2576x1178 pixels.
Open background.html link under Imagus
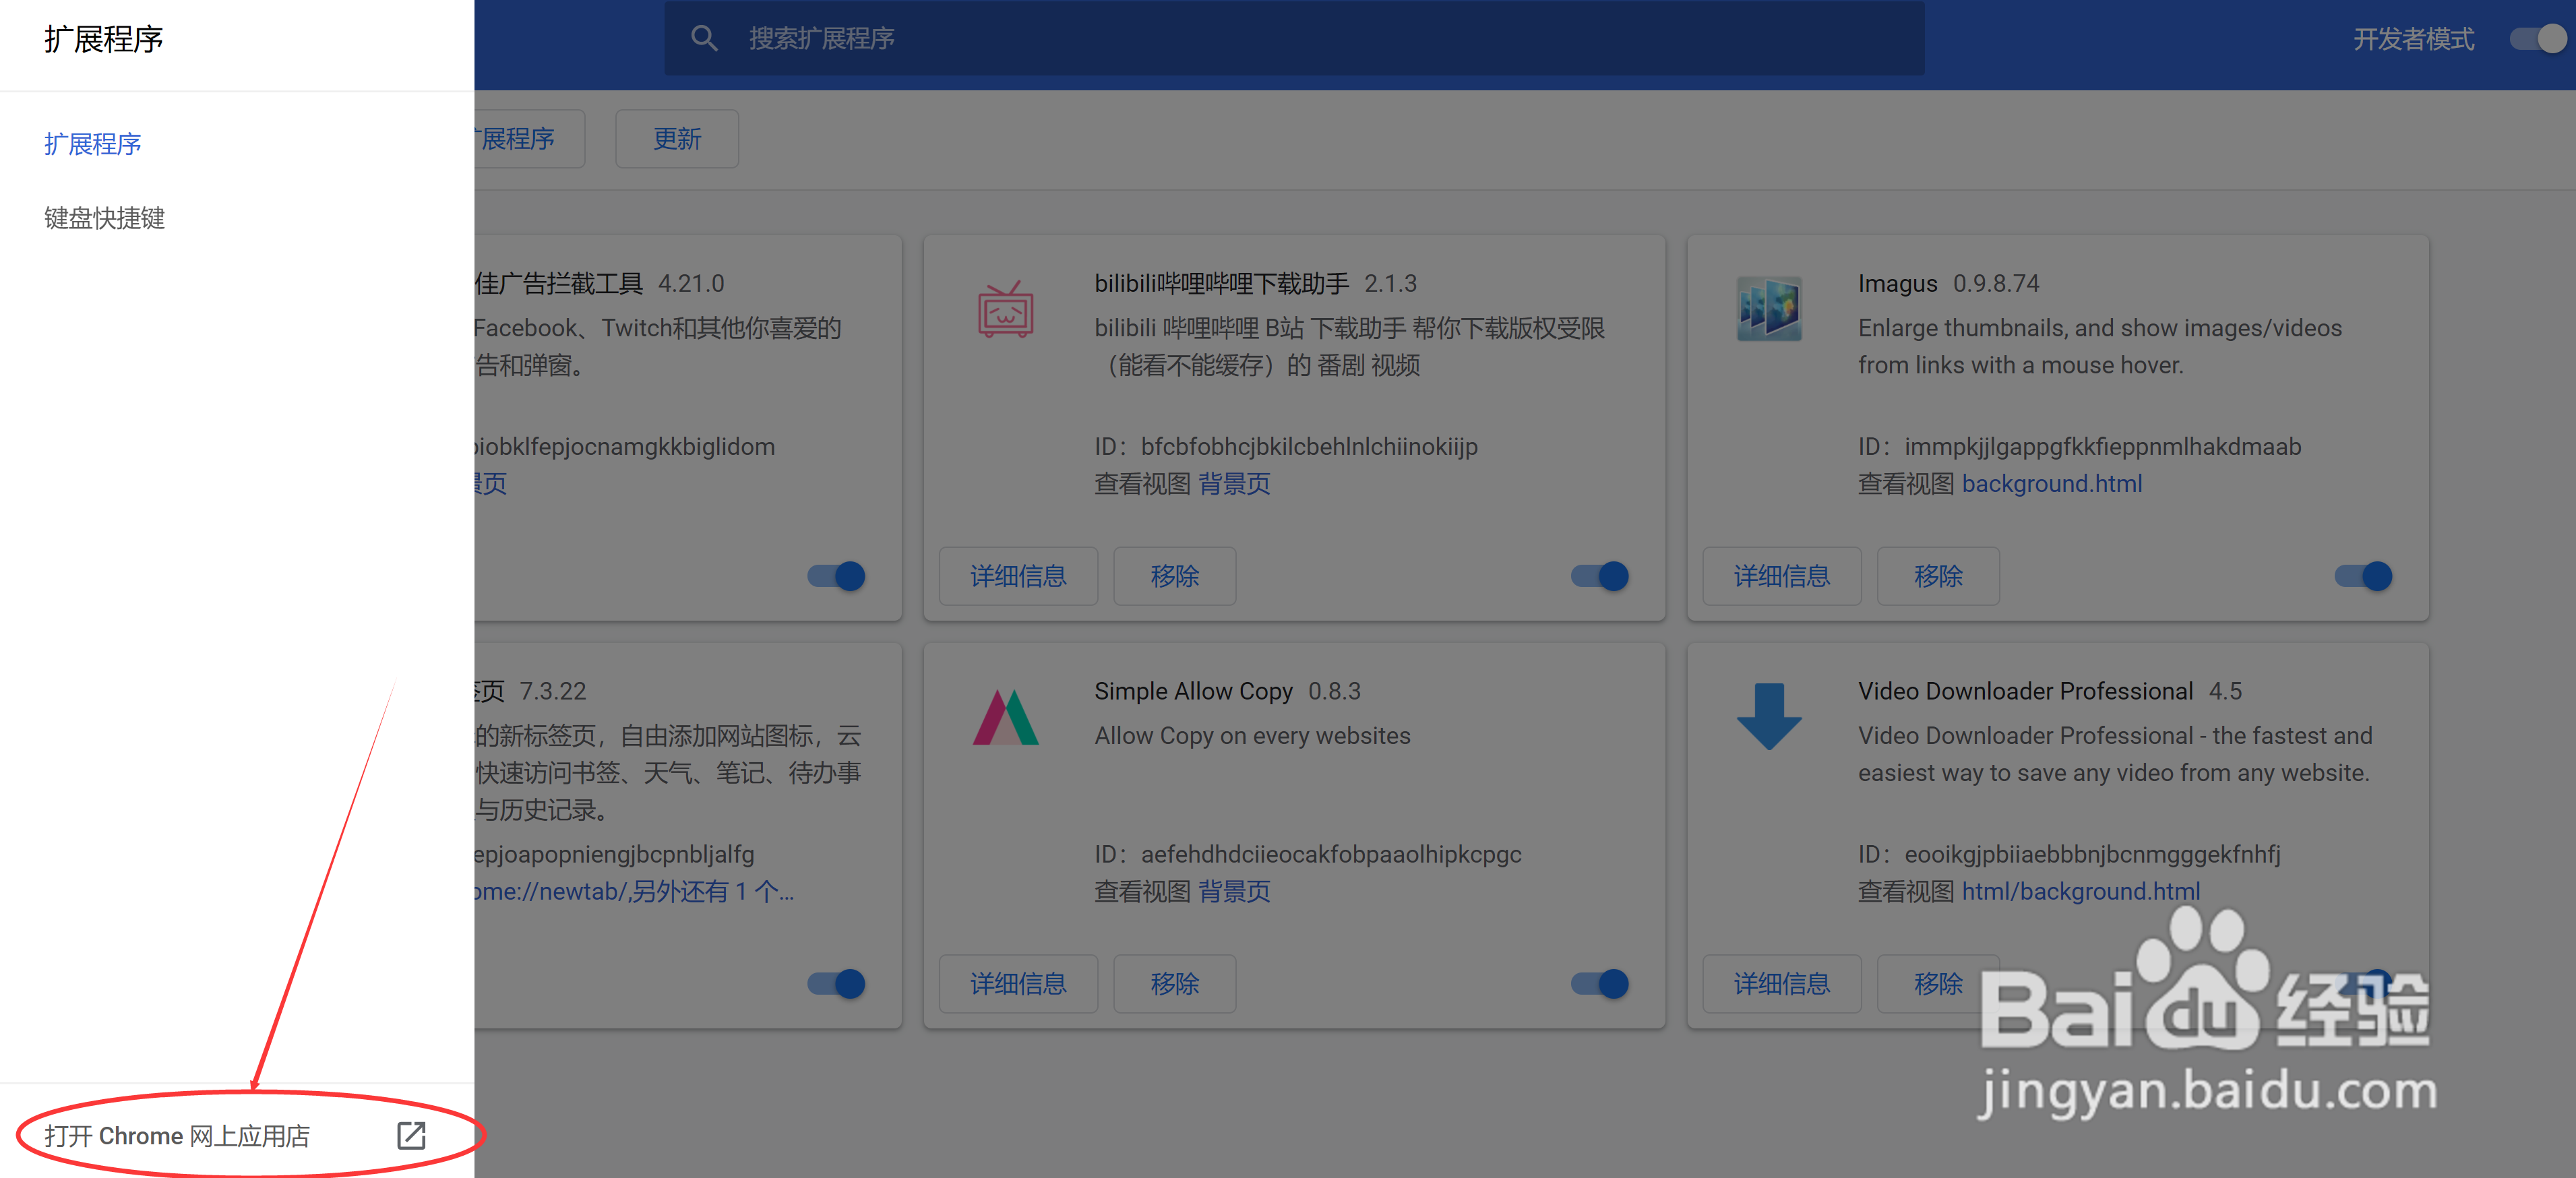pos(2052,484)
